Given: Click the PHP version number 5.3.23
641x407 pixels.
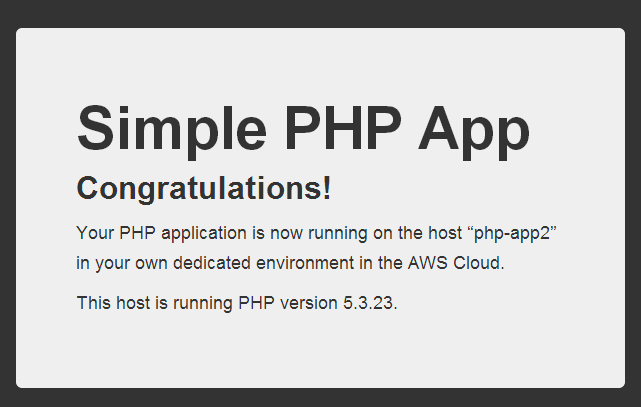Looking at the screenshot, I should [x=368, y=303].
